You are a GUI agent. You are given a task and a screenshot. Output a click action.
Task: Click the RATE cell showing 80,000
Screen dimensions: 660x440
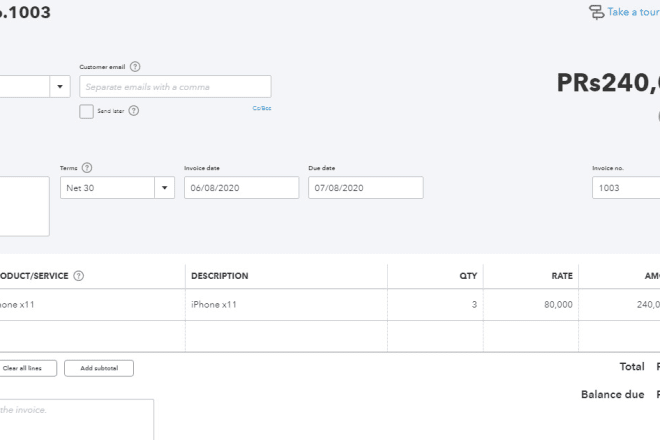pos(531,304)
